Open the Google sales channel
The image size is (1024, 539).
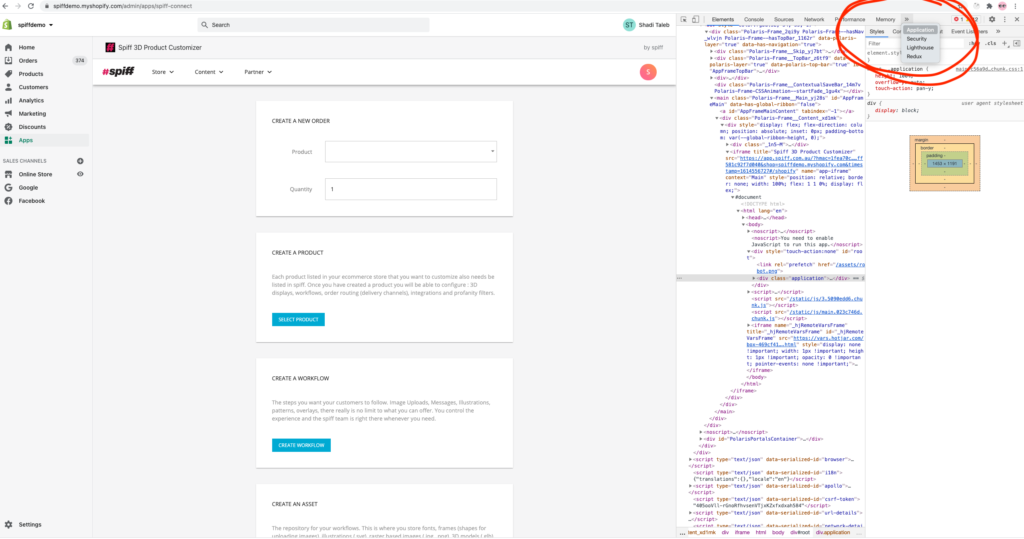pos(28,188)
